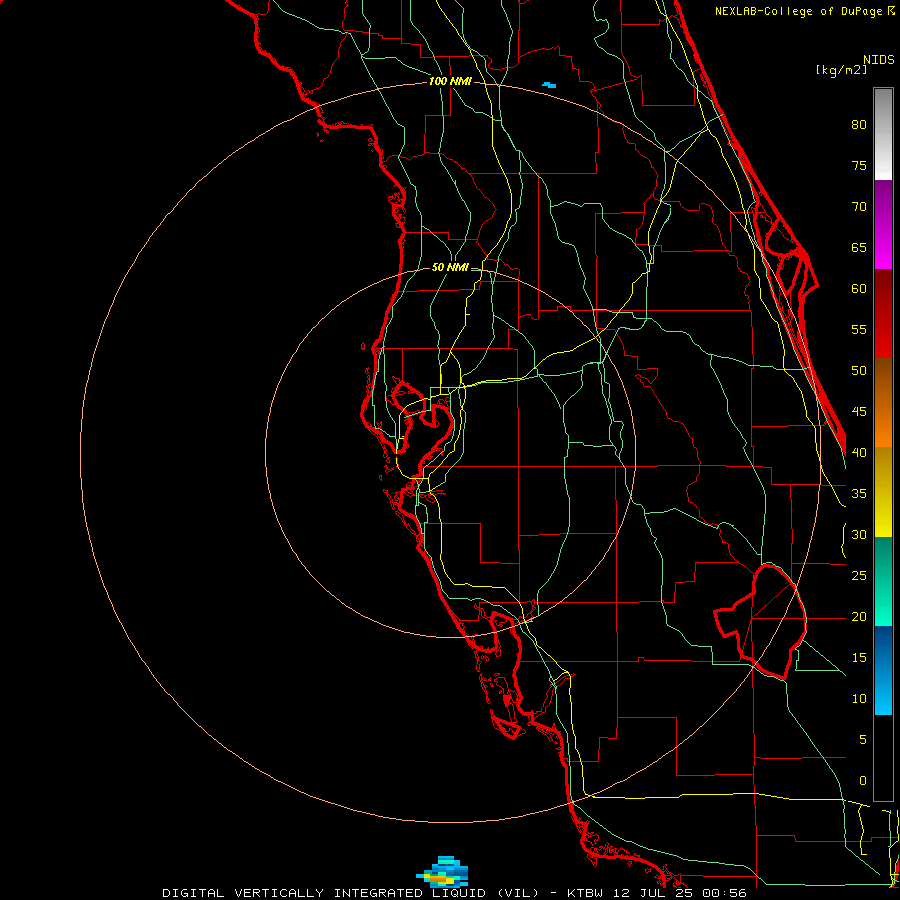The image size is (900, 900).
Task: Click the DIGITAL VERTICALLY INTEGRATED LIQUID title
Action: point(324,893)
